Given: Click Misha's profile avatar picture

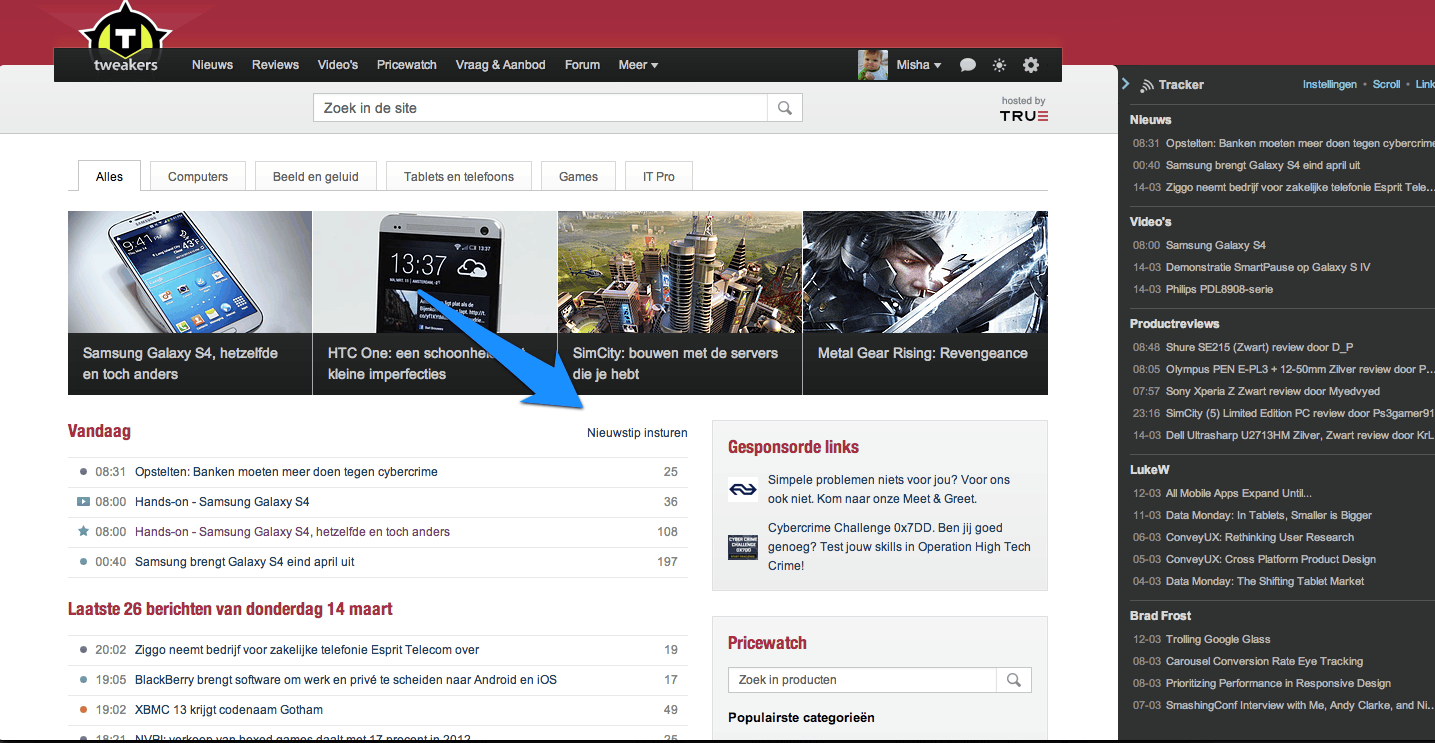Looking at the screenshot, I should click(873, 65).
